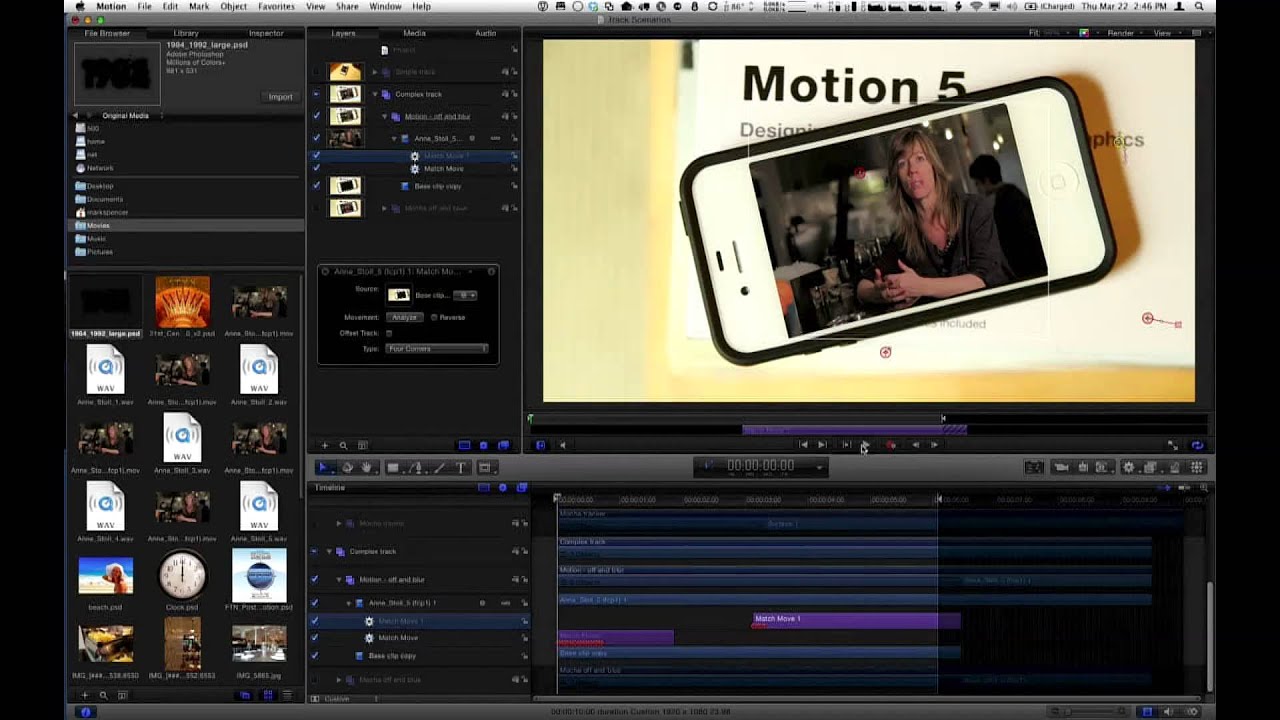Open the Add Behavior gear menu

pyautogui.click(x=1129, y=467)
